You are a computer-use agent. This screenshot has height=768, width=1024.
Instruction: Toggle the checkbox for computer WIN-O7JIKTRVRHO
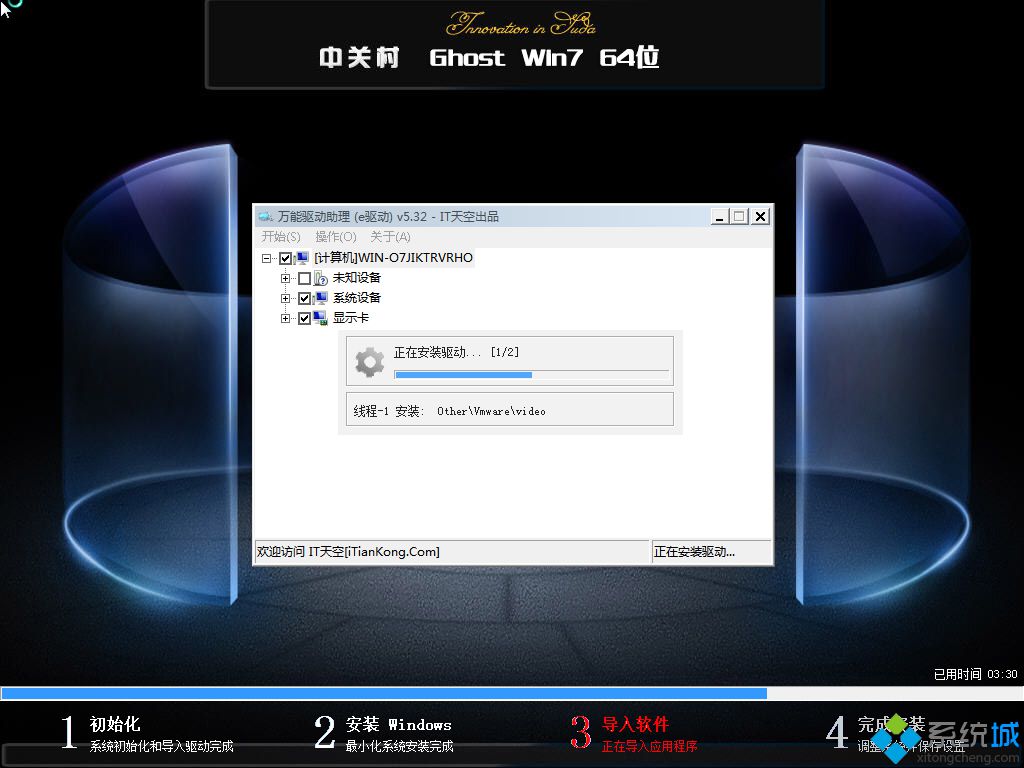pos(285,259)
